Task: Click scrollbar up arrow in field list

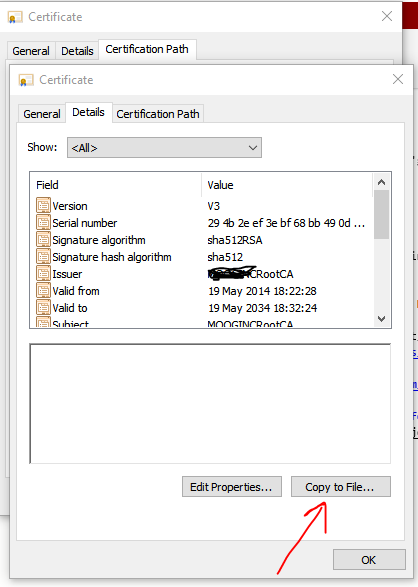Action: click(381, 182)
